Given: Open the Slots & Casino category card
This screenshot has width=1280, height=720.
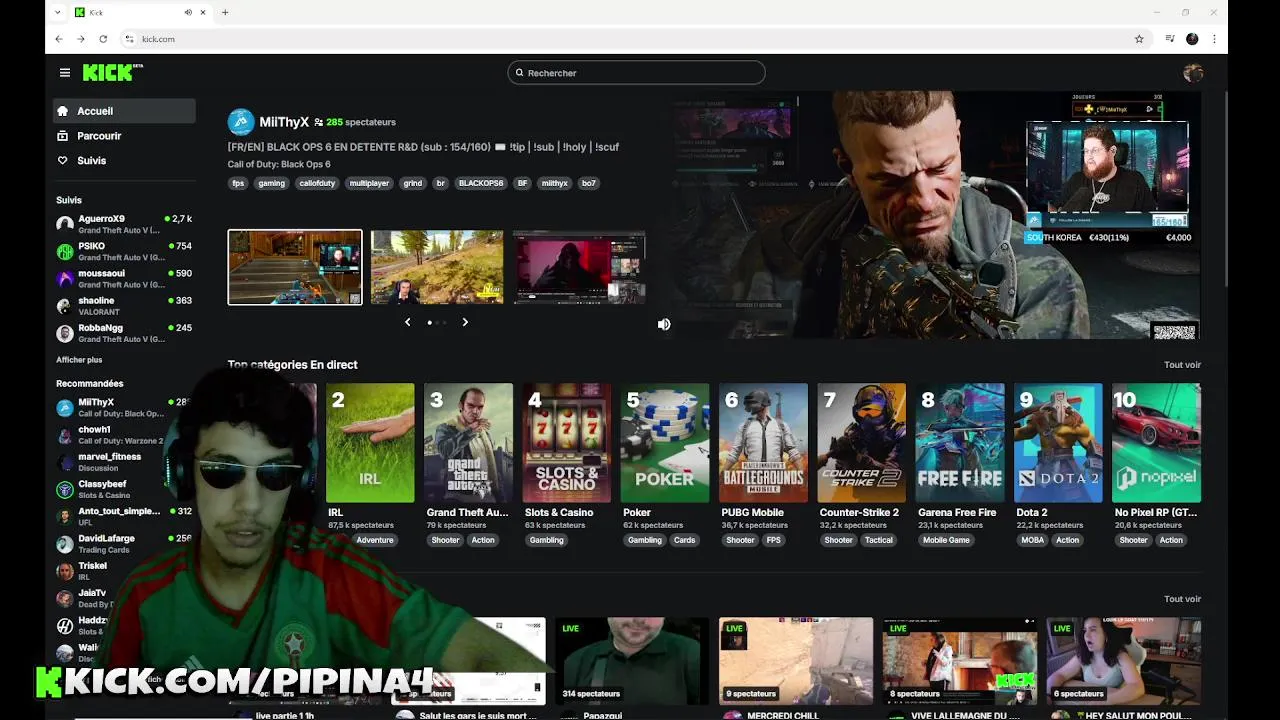Looking at the screenshot, I should tap(567, 443).
